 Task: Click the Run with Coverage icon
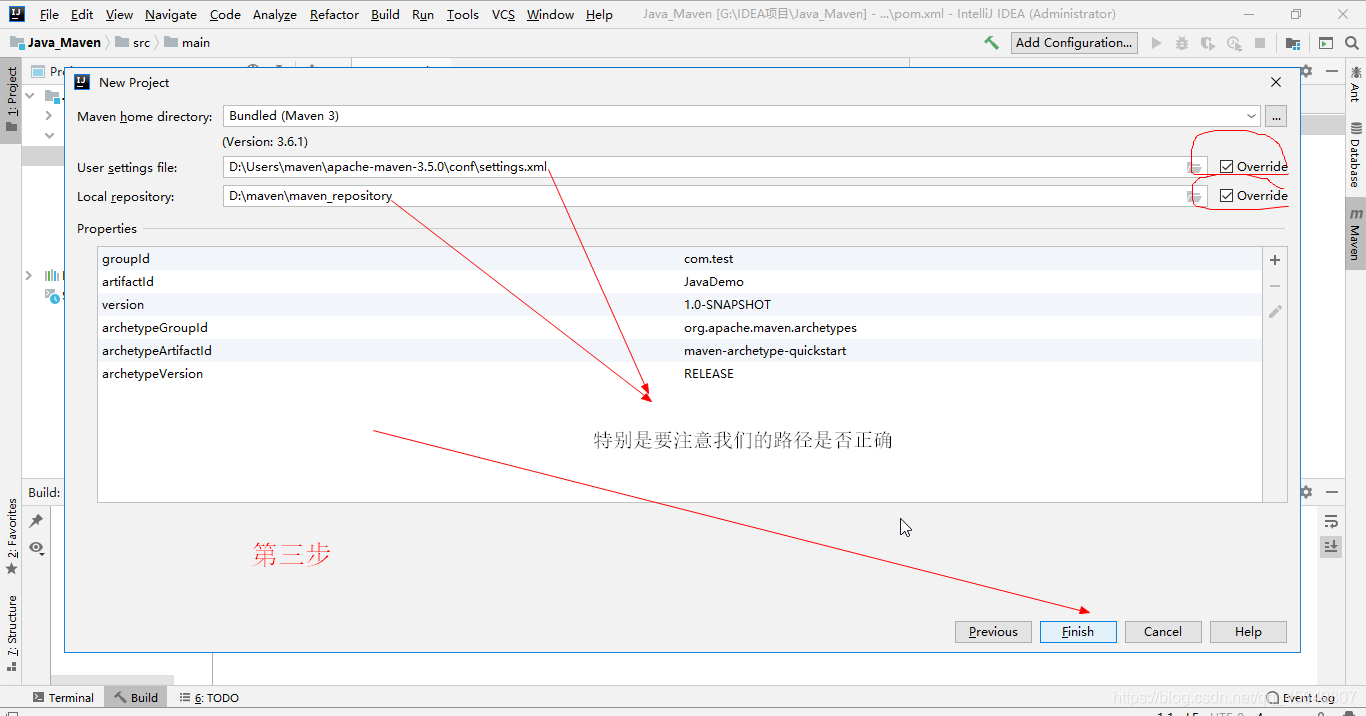pyautogui.click(x=1208, y=43)
